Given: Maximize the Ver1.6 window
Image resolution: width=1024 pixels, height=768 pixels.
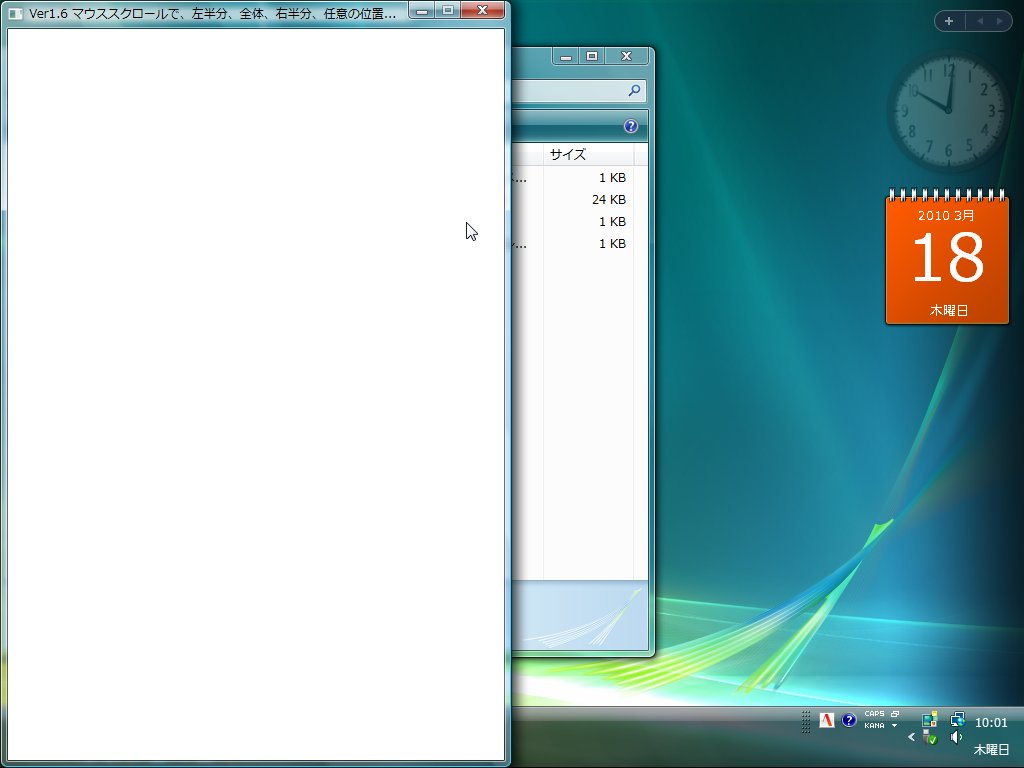Looking at the screenshot, I should pyautogui.click(x=448, y=10).
